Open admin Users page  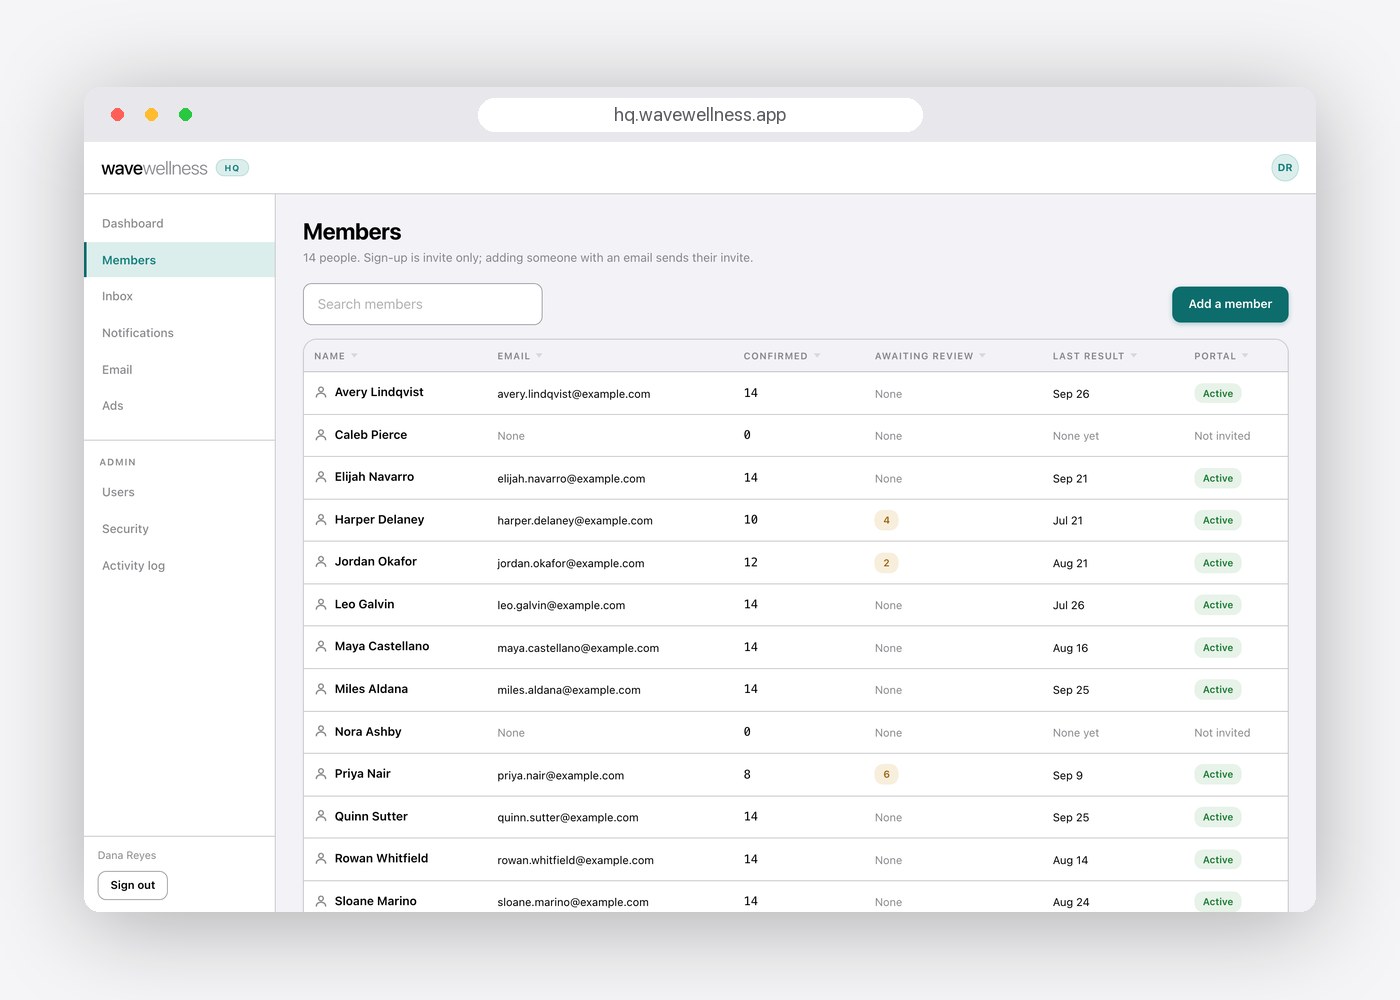(x=180, y=492)
